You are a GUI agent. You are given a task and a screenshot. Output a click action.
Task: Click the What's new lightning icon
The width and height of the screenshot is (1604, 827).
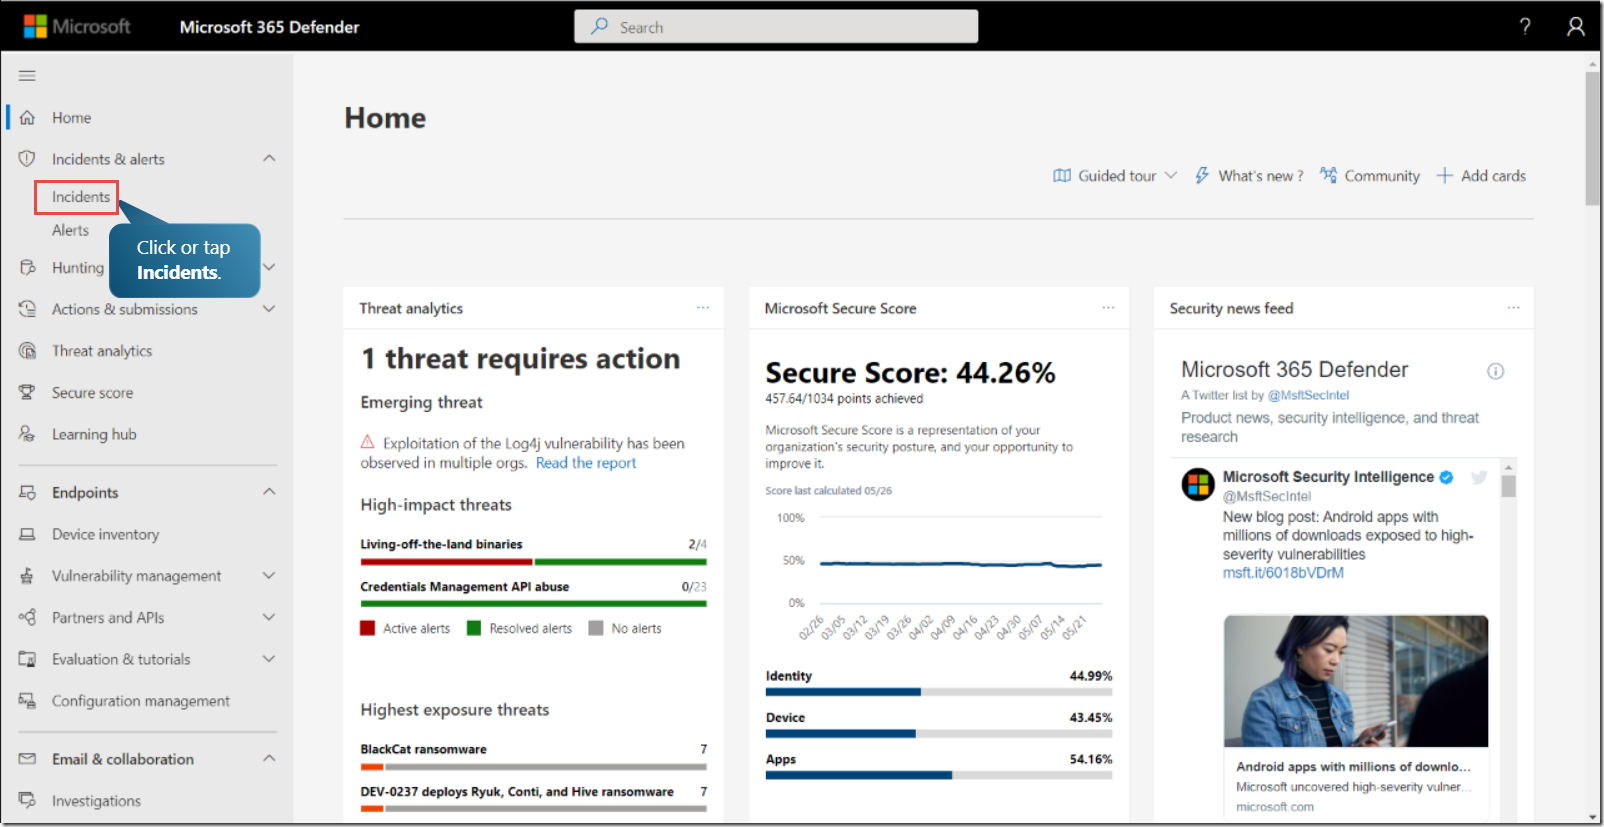point(1202,176)
